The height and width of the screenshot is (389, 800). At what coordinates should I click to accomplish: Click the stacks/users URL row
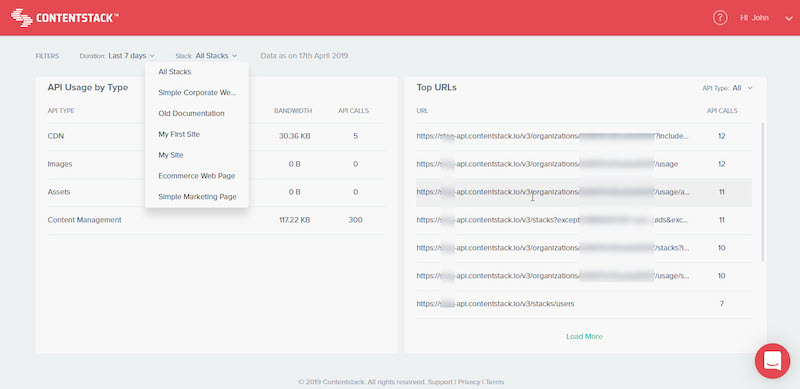pos(584,304)
